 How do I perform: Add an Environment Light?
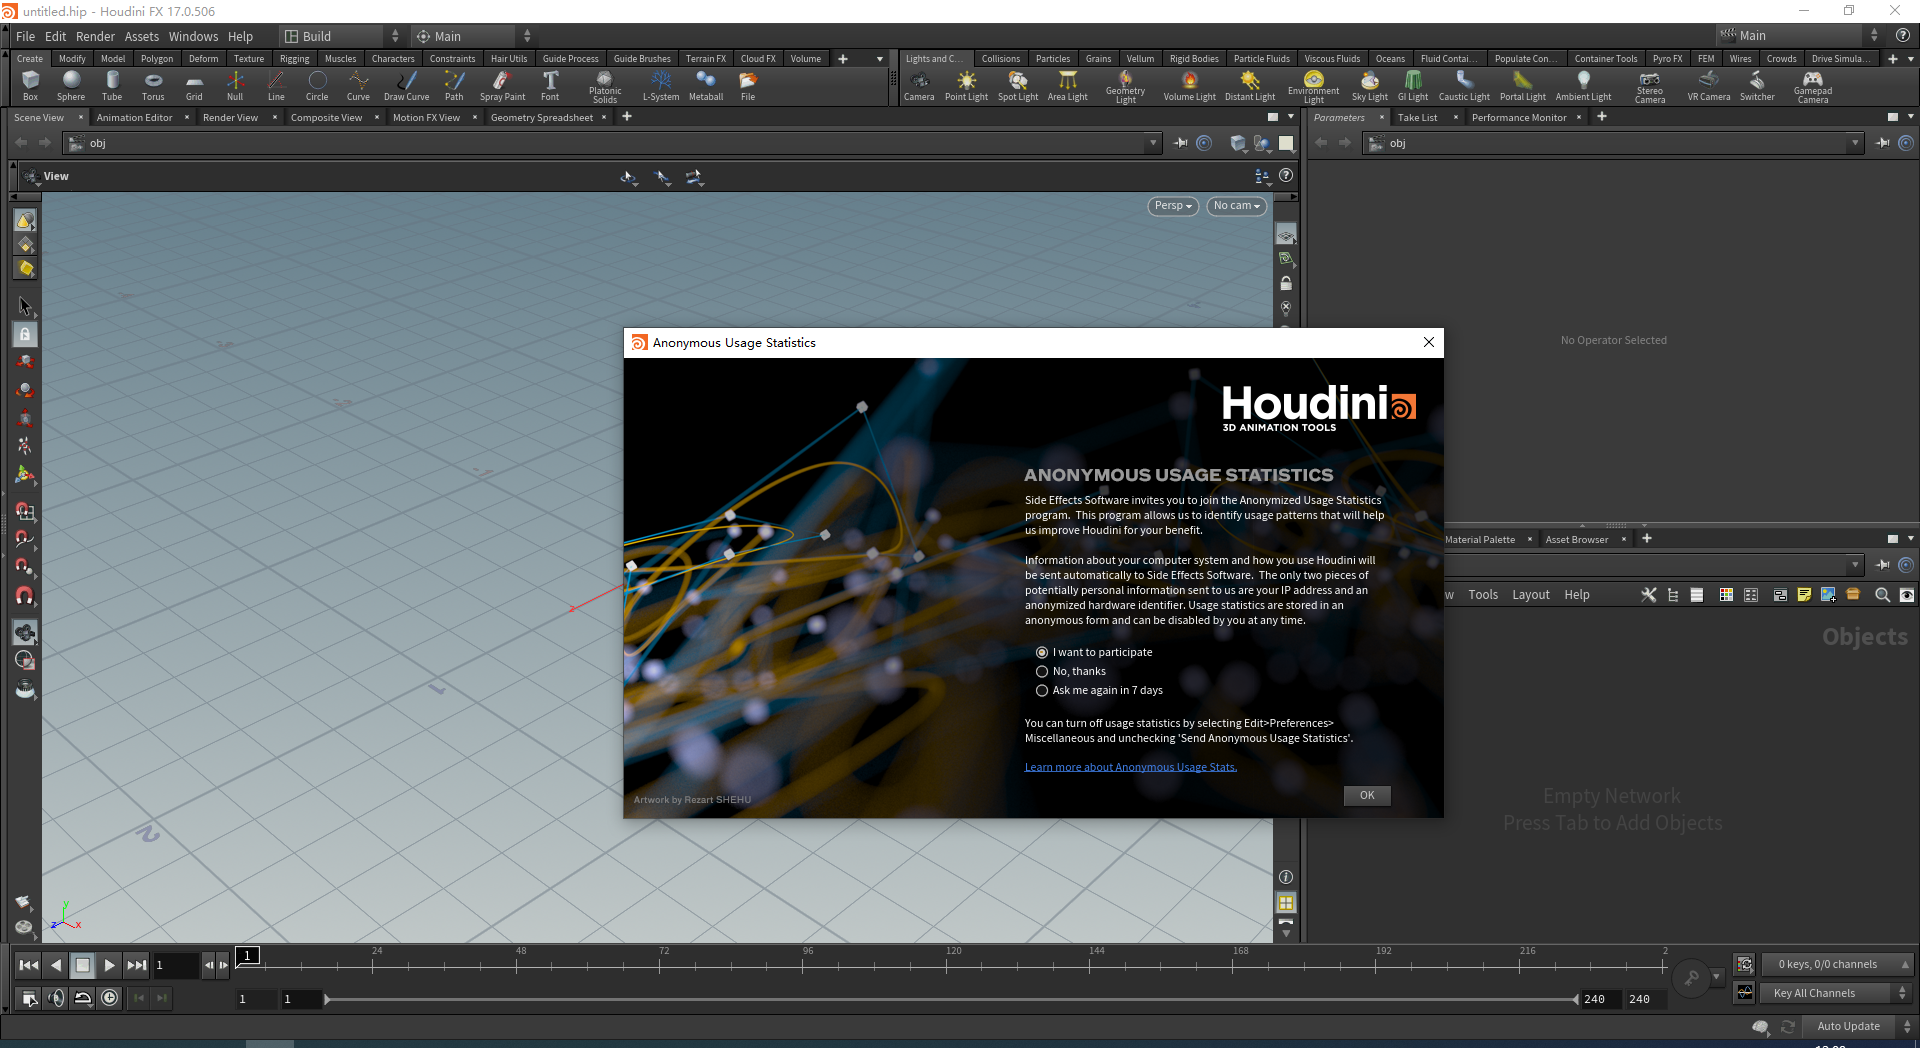(1314, 87)
